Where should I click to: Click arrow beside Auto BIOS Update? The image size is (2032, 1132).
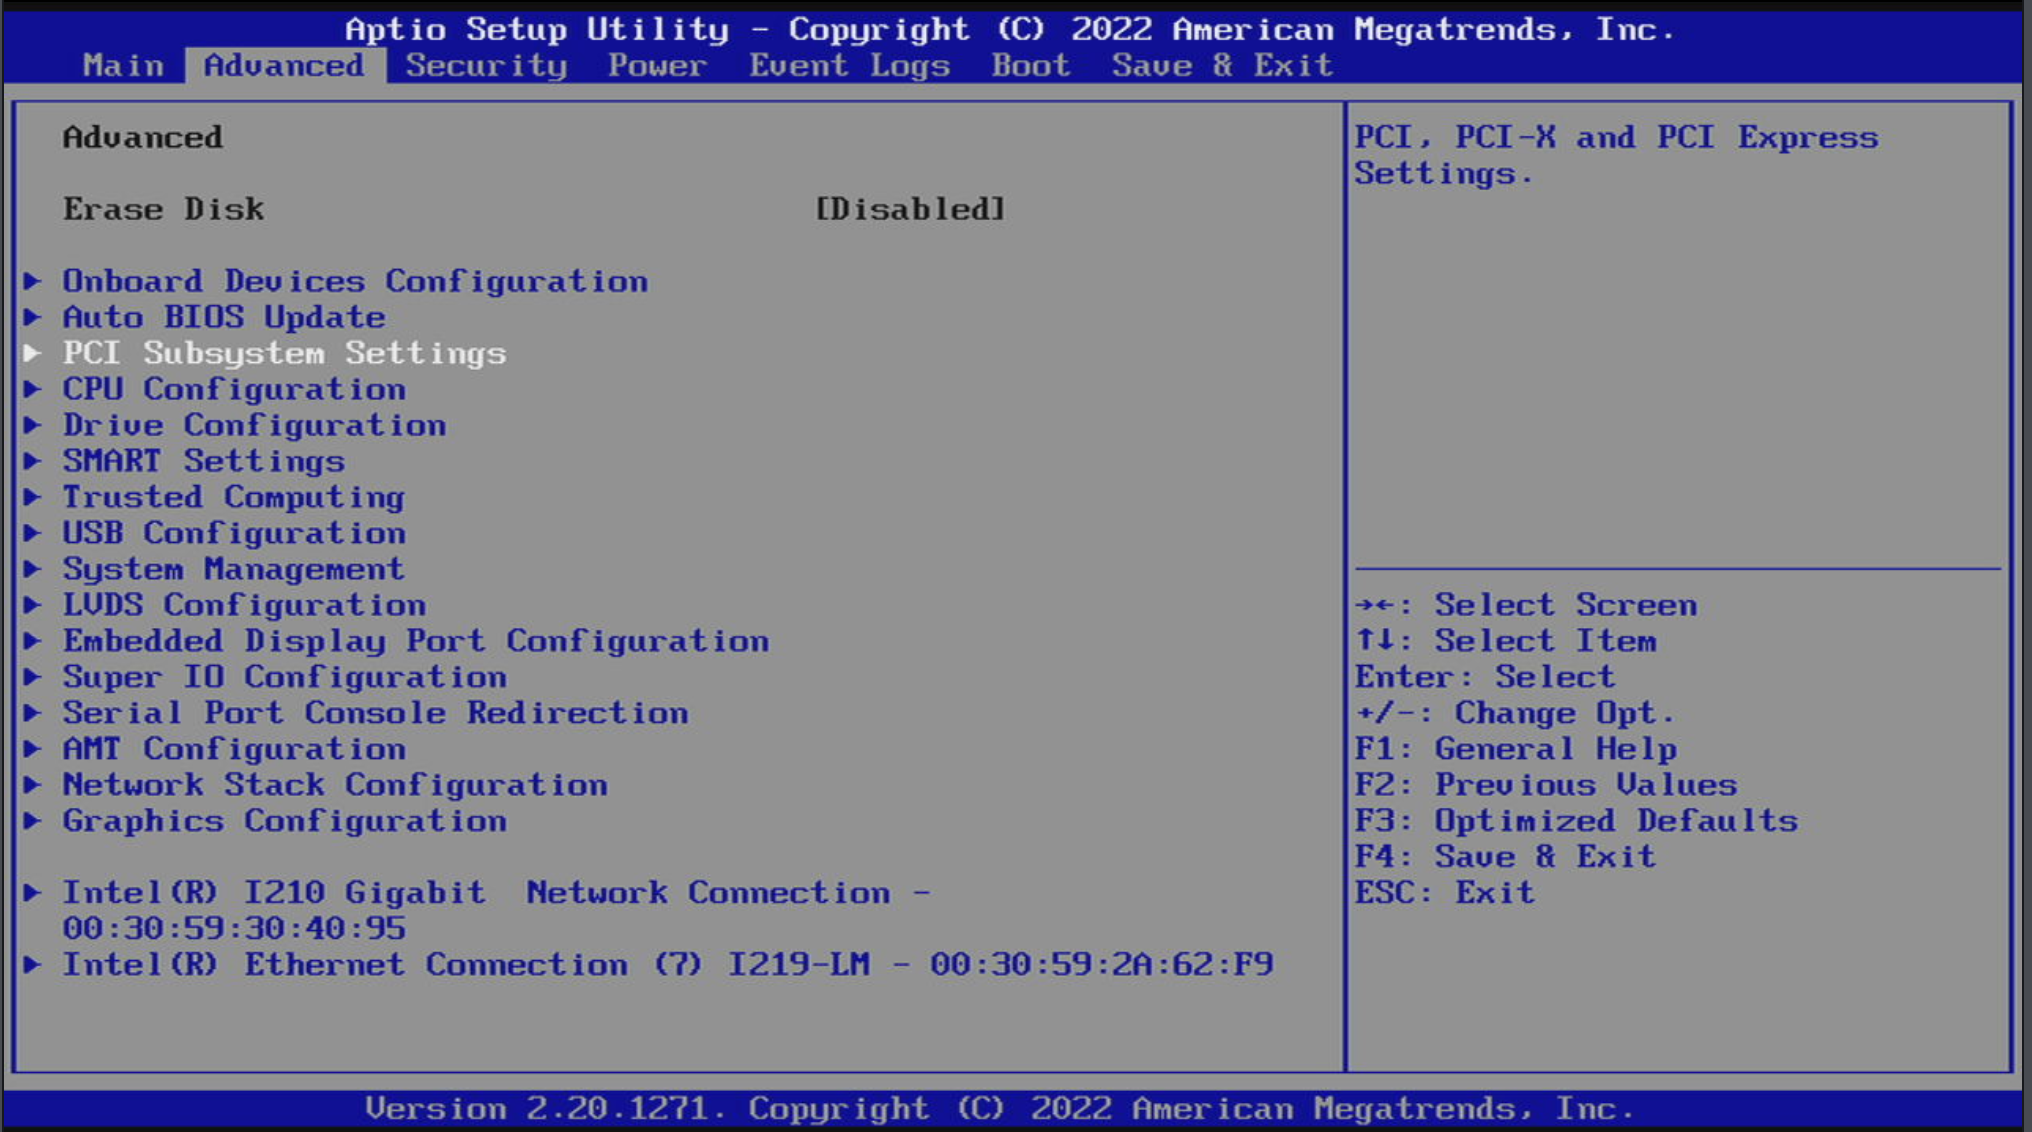pos(33,317)
